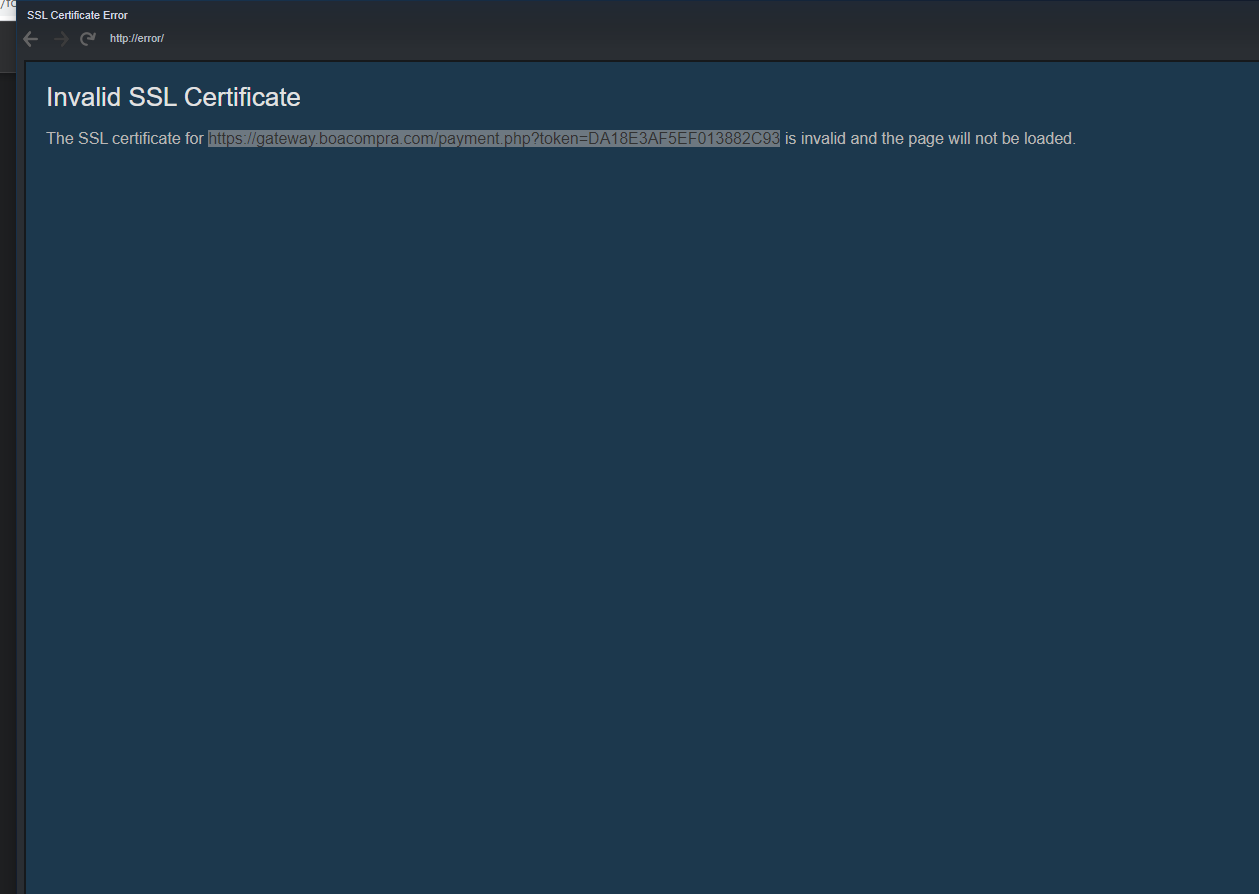Image resolution: width=1259 pixels, height=894 pixels.
Task: Click the SSL Certificate Error window title
Action: pos(77,15)
